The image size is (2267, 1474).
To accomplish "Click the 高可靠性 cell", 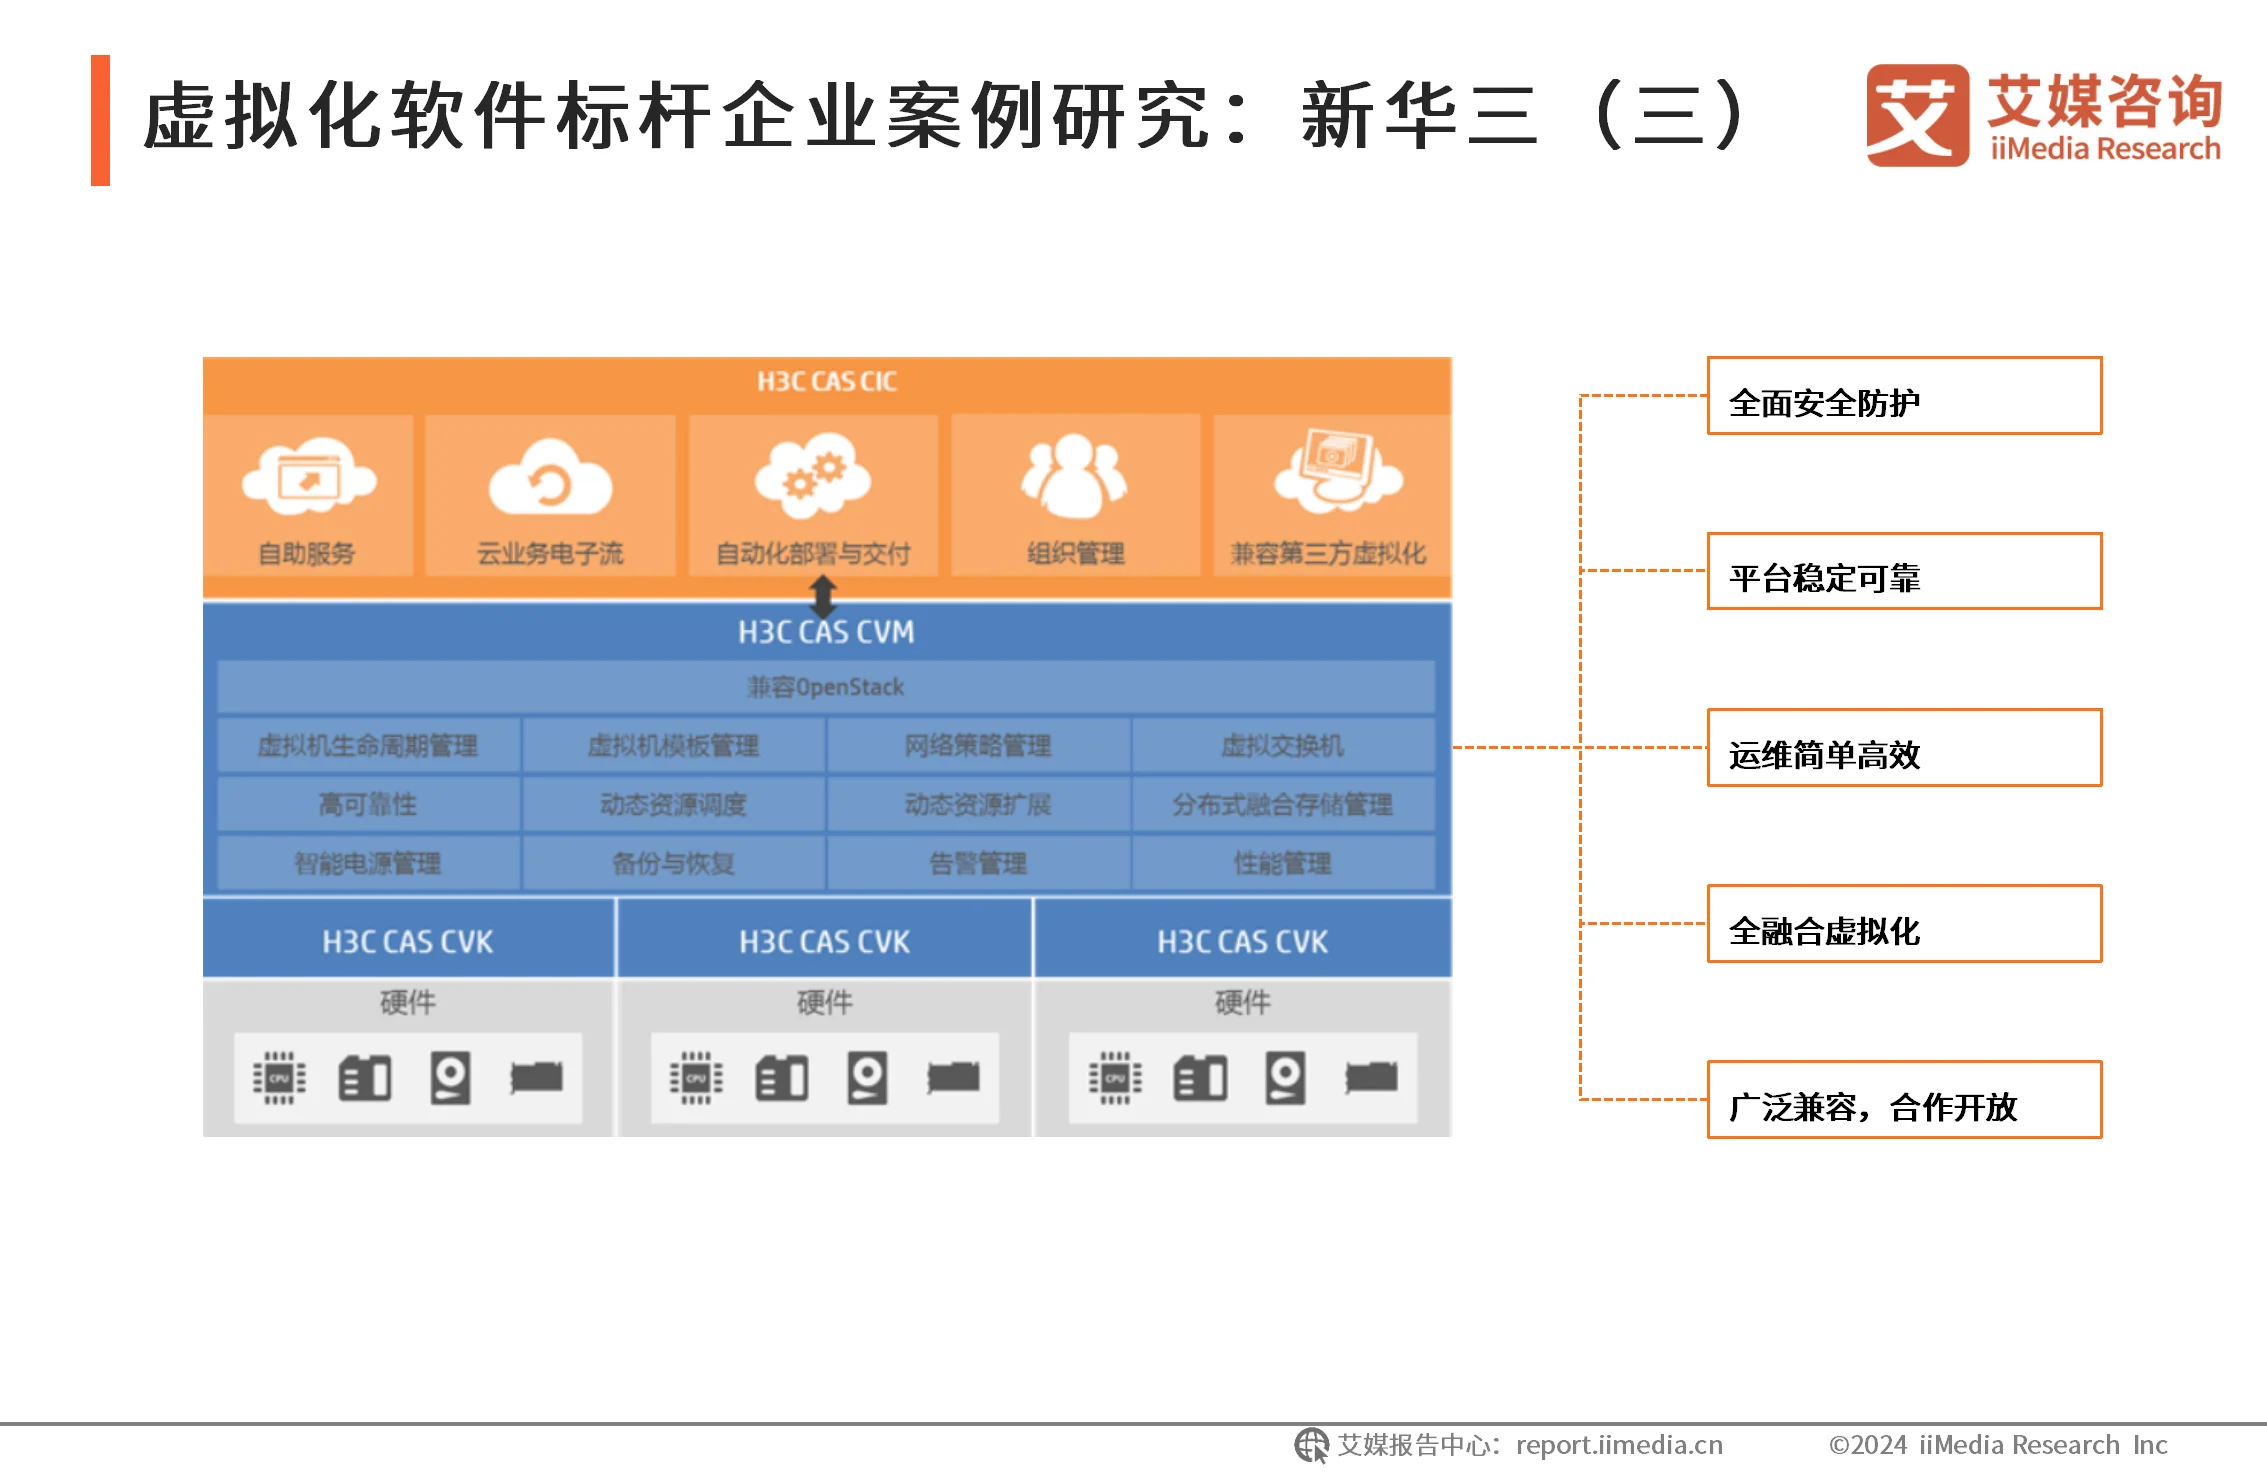I will click(x=368, y=805).
